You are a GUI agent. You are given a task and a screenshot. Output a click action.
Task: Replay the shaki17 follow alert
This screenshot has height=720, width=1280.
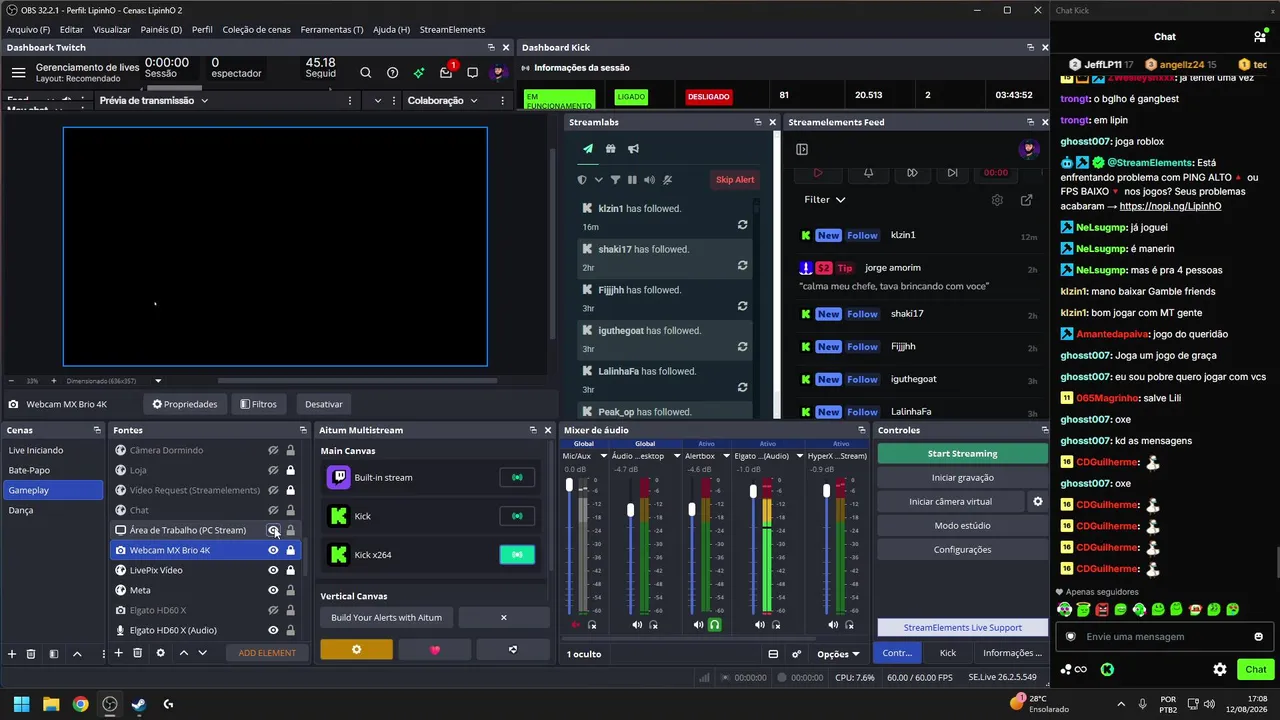click(x=742, y=265)
